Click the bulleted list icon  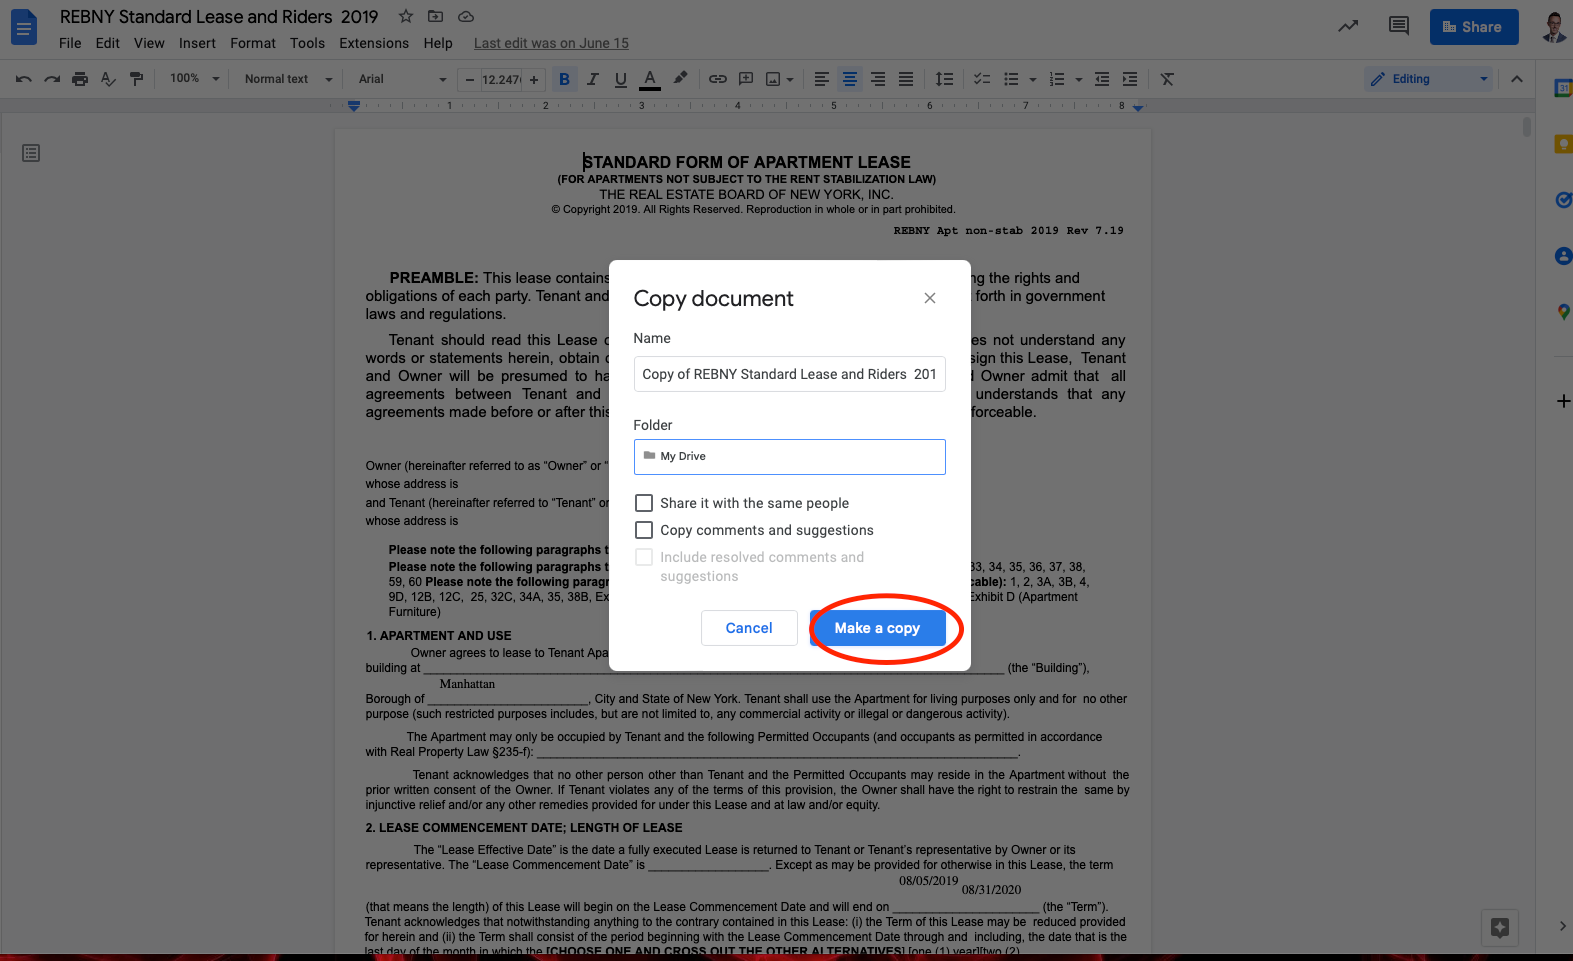(1012, 79)
